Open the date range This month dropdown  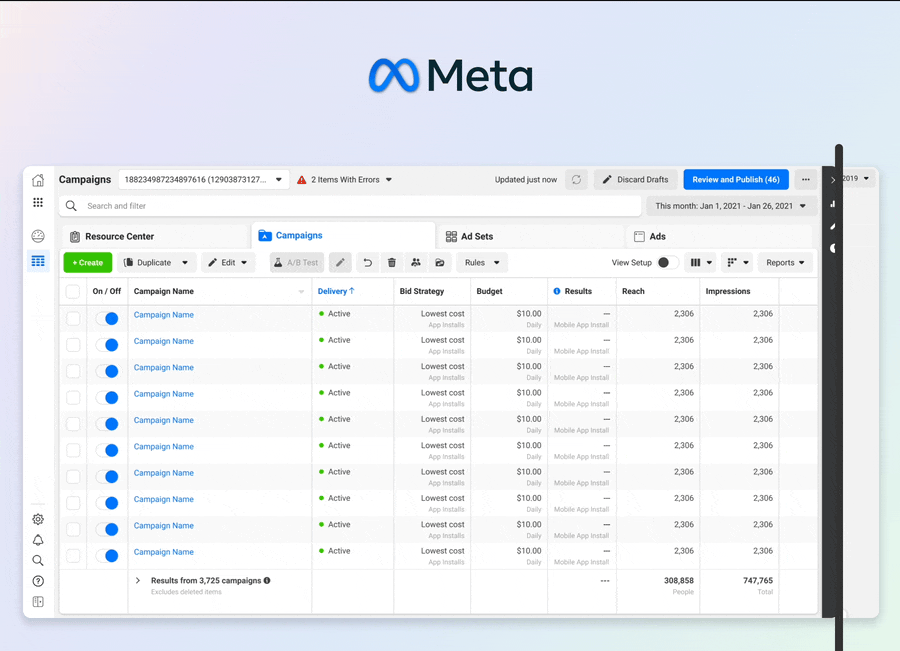731,206
